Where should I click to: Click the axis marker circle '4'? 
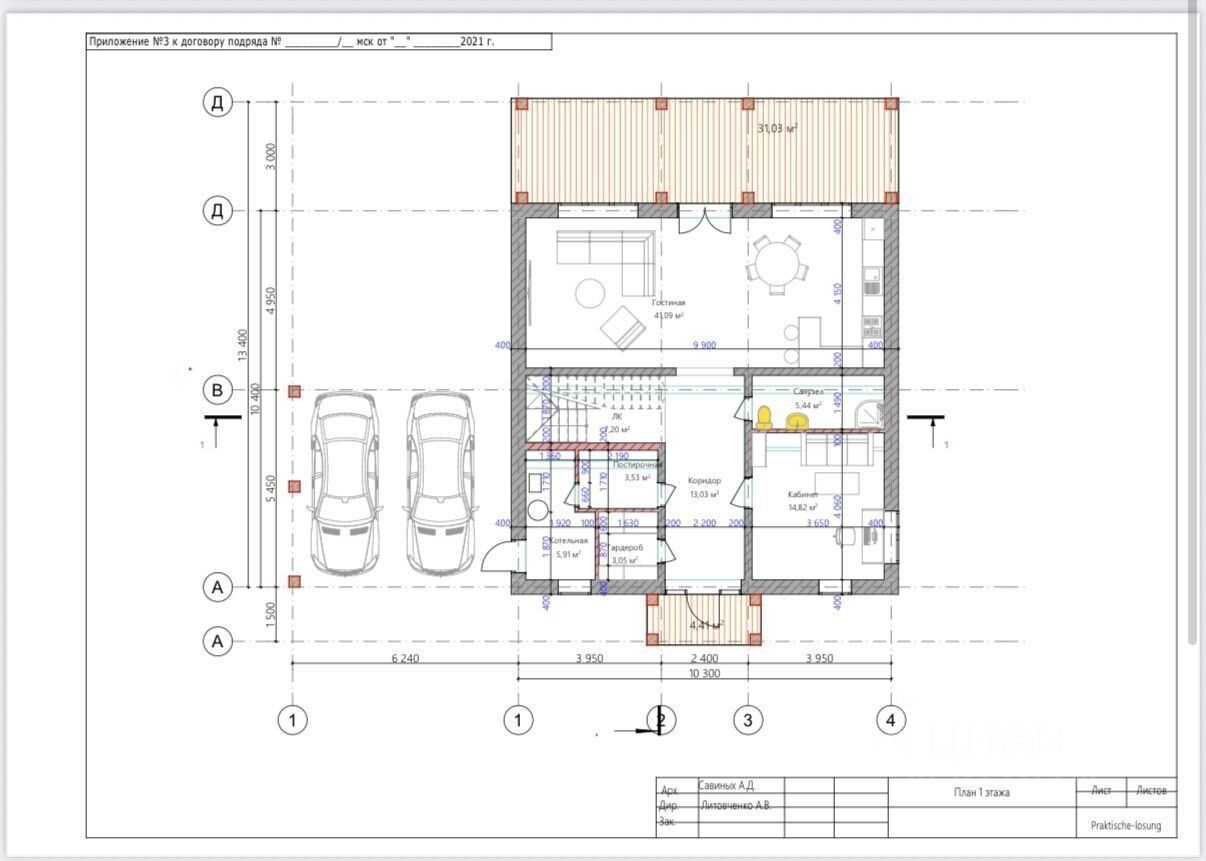point(891,720)
